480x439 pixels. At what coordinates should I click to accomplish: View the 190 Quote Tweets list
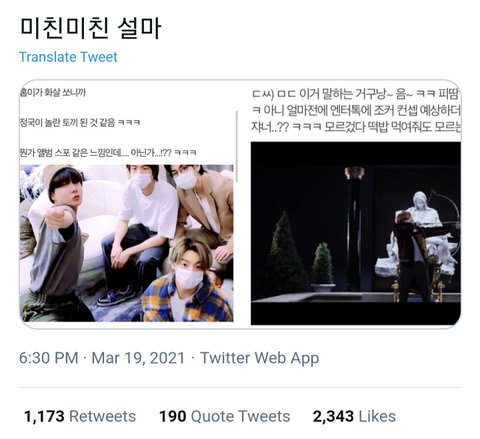225,416
